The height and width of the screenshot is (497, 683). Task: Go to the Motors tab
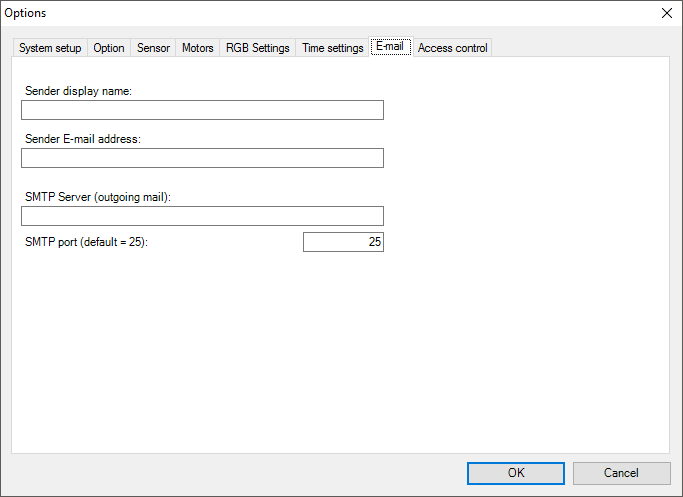click(197, 48)
